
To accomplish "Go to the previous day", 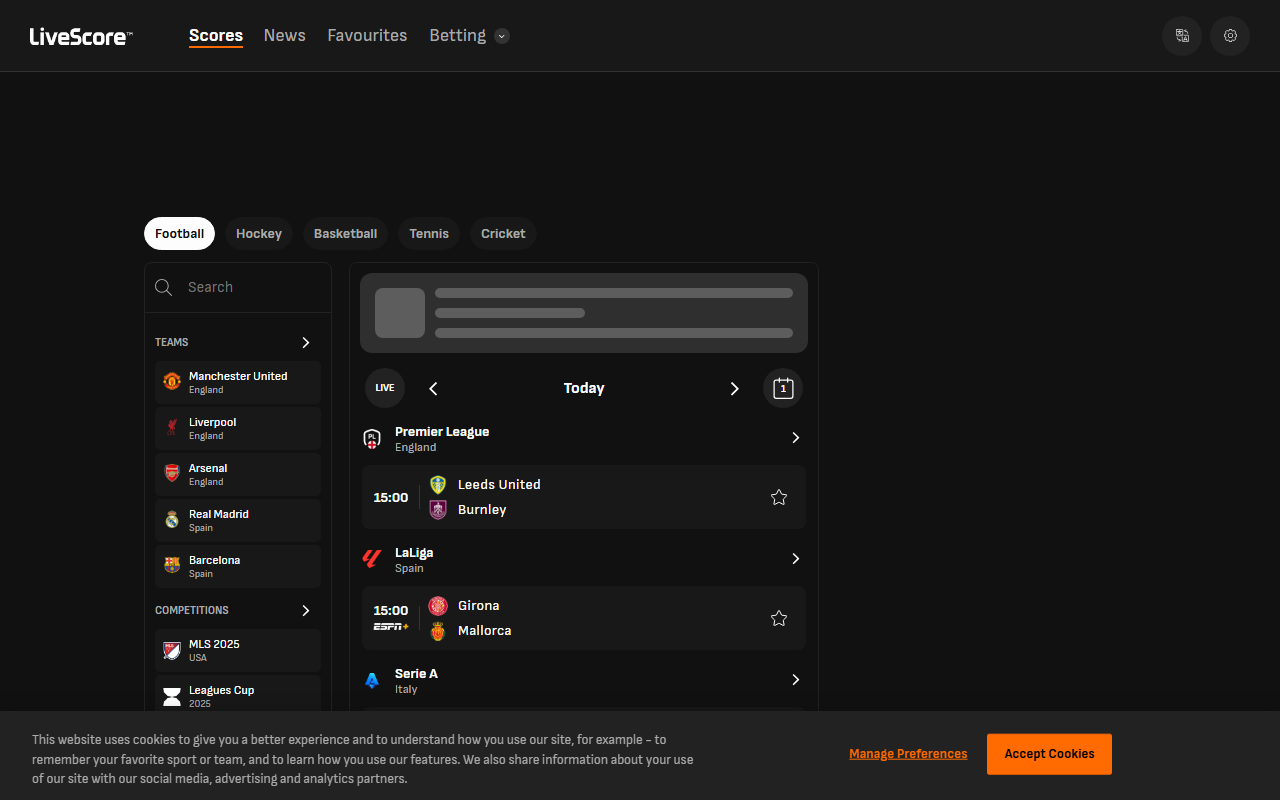I will (x=433, y=388).
